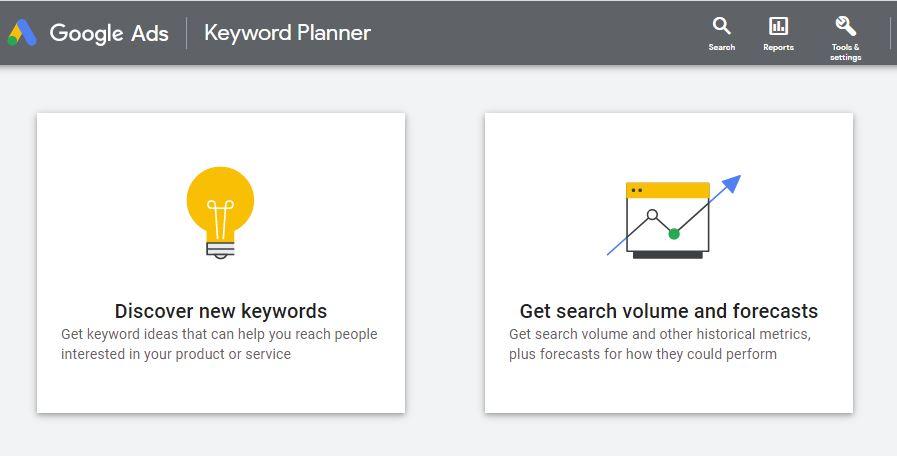Click the Keyword Planner title
The height and width of the screenshot is (456, 897).
(x=287, y=33)
